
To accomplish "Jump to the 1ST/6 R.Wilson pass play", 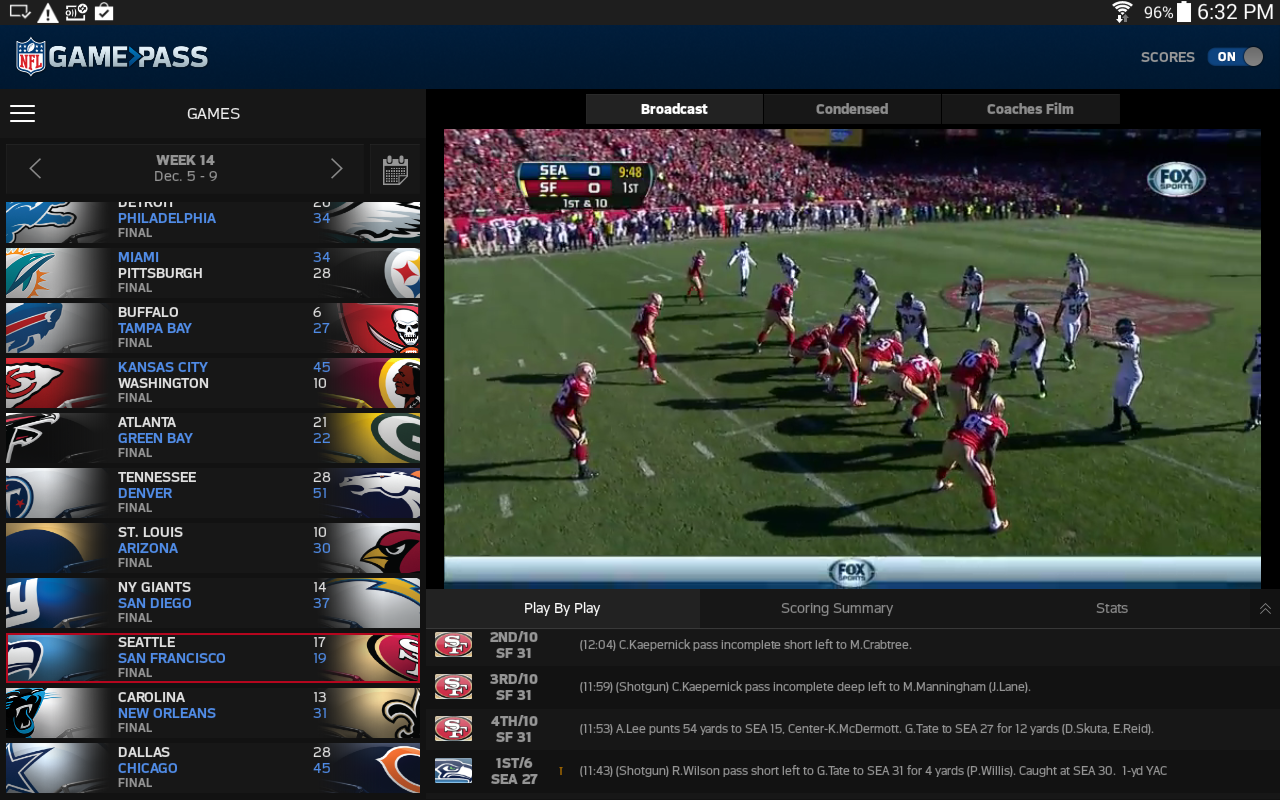I will coord(853,771).
